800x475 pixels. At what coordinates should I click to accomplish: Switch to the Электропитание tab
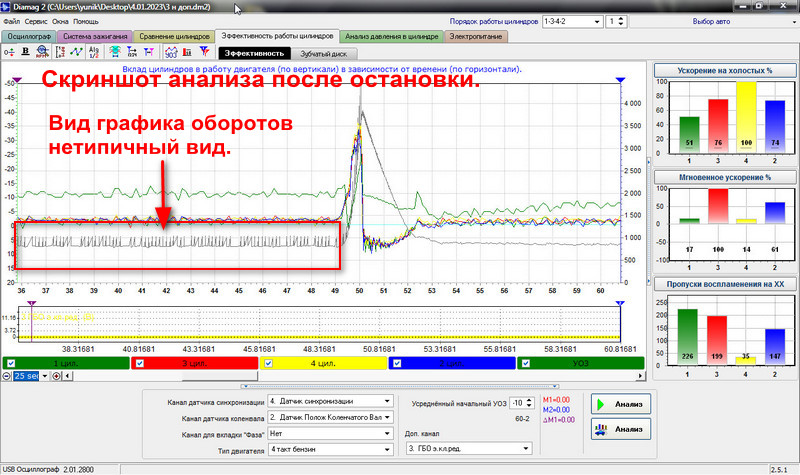[476, 37]
